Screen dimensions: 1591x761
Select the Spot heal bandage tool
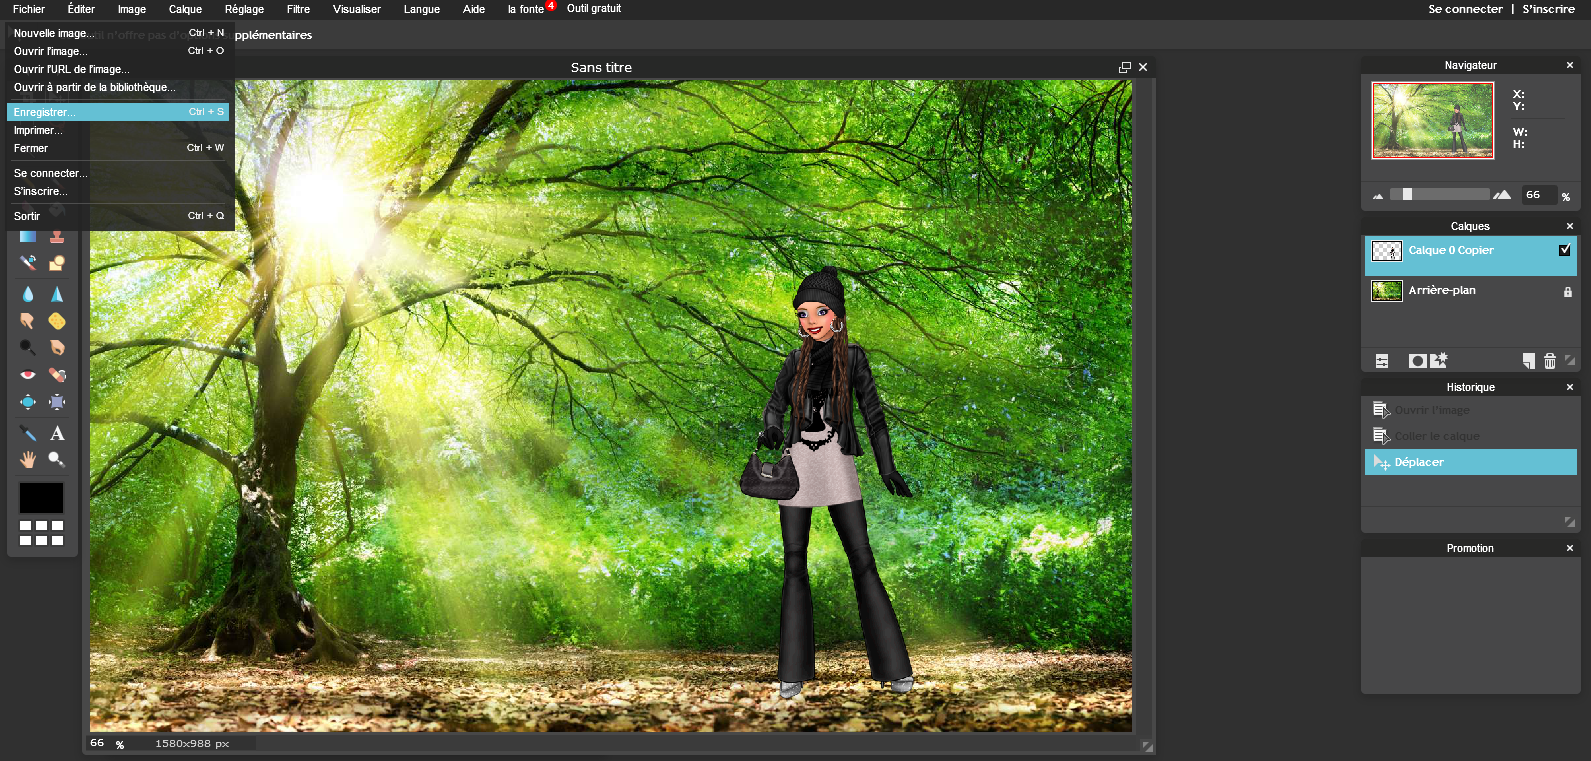(57, 375)
